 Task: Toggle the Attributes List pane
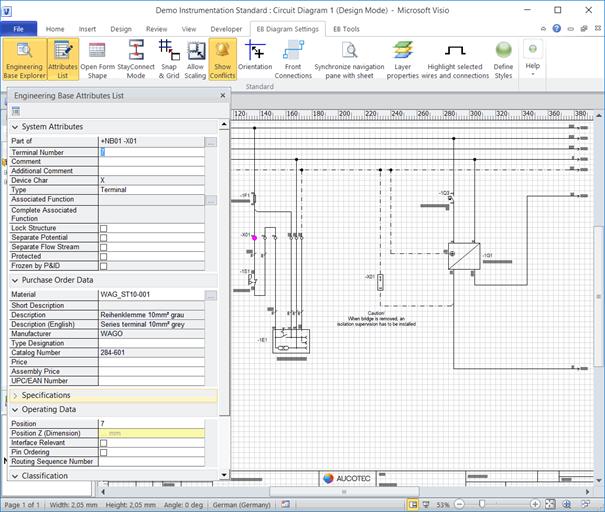click(x=63, y=60)
